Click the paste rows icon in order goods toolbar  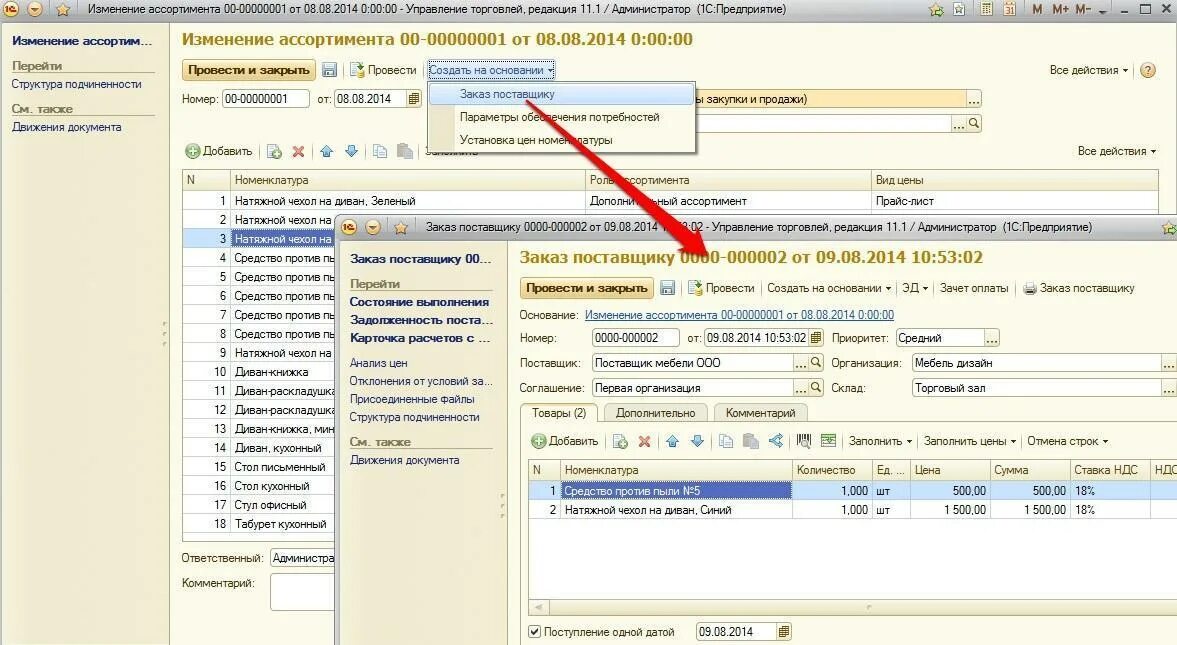[x=751, y=442]
